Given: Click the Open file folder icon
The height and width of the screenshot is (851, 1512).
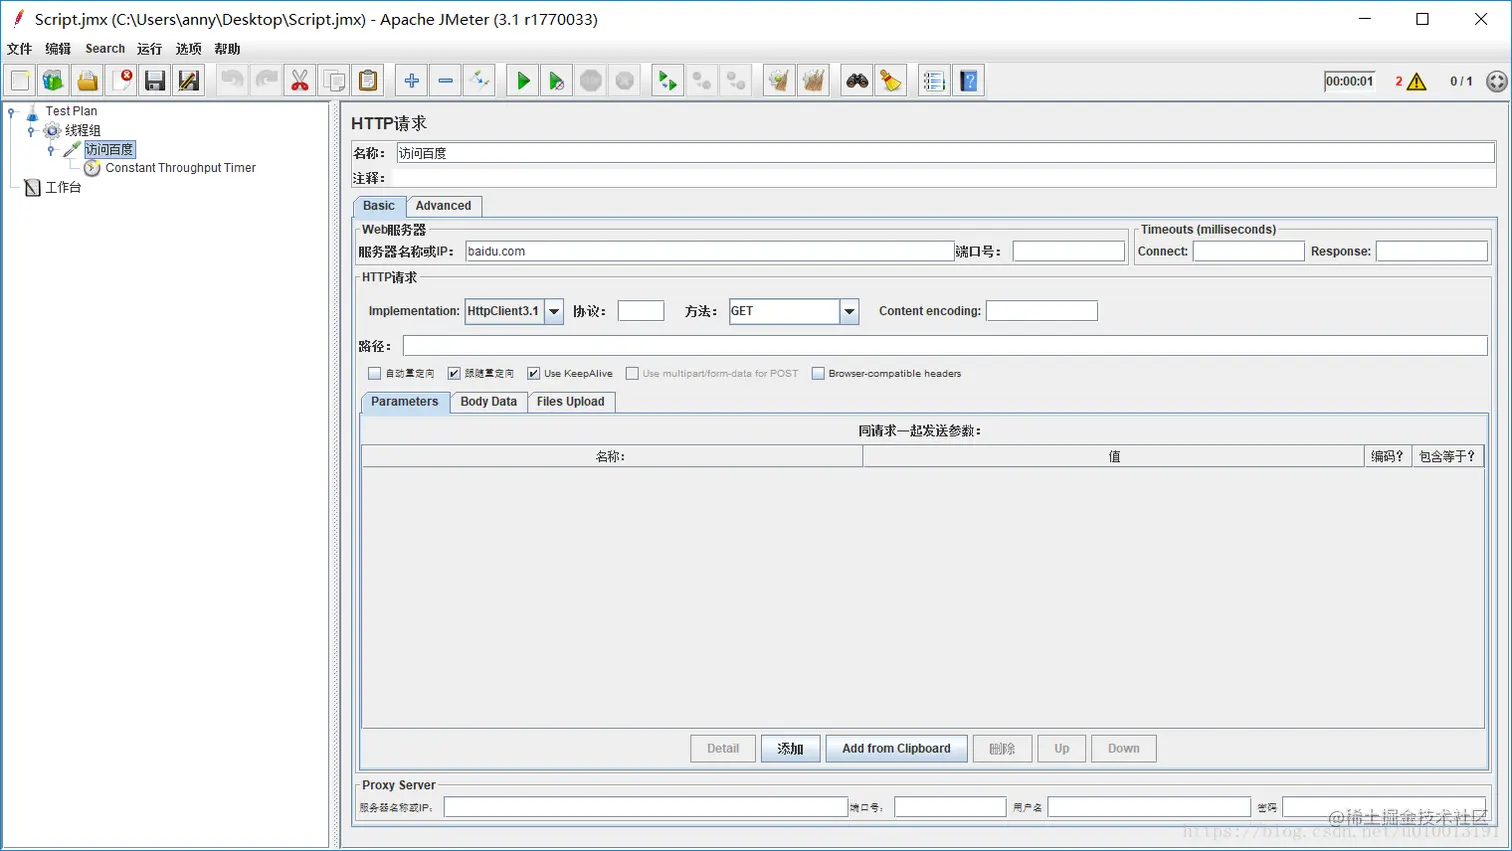Looking at the screenshot, I should pyautogui.click(x=88, y=81).
